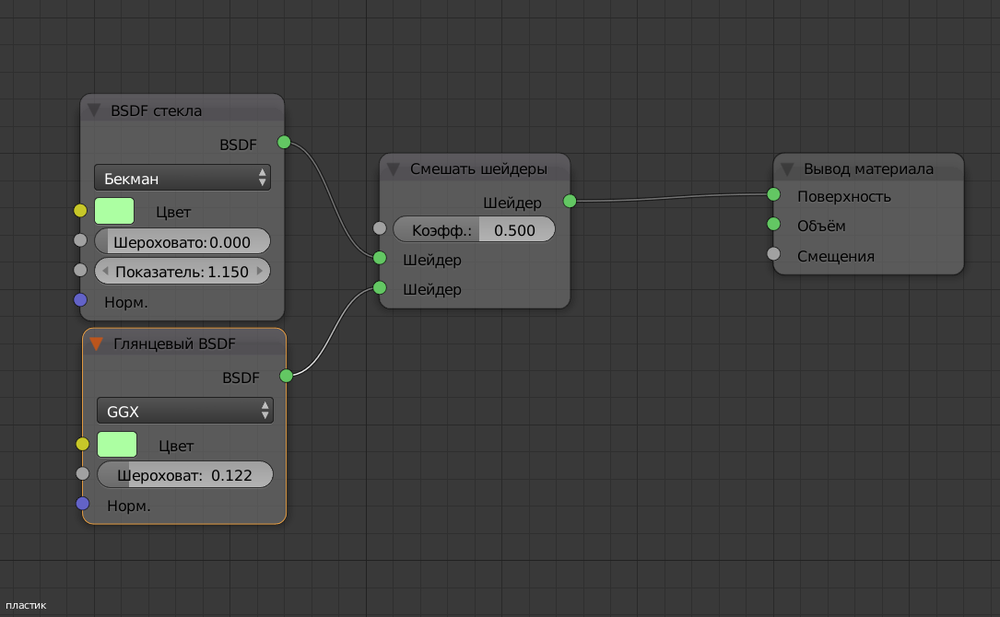Viewport: 1000px width, 617px height.
Task: Click the Шейдер output socket on the mix node
Action: tap(569, 201)
